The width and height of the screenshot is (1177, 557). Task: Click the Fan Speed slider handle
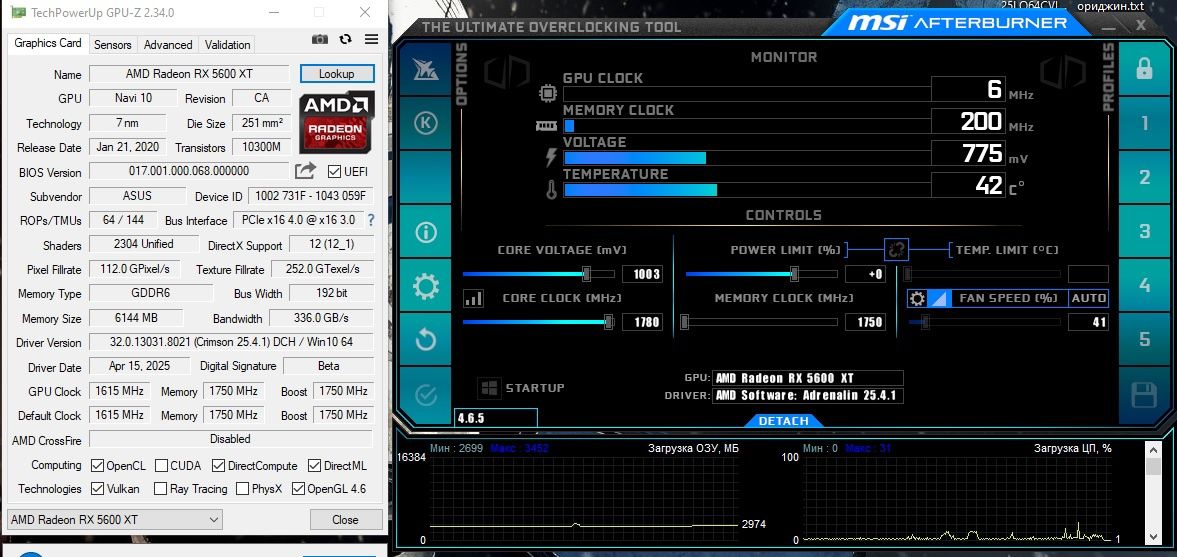pyautogui.click(x=925, y=322)
